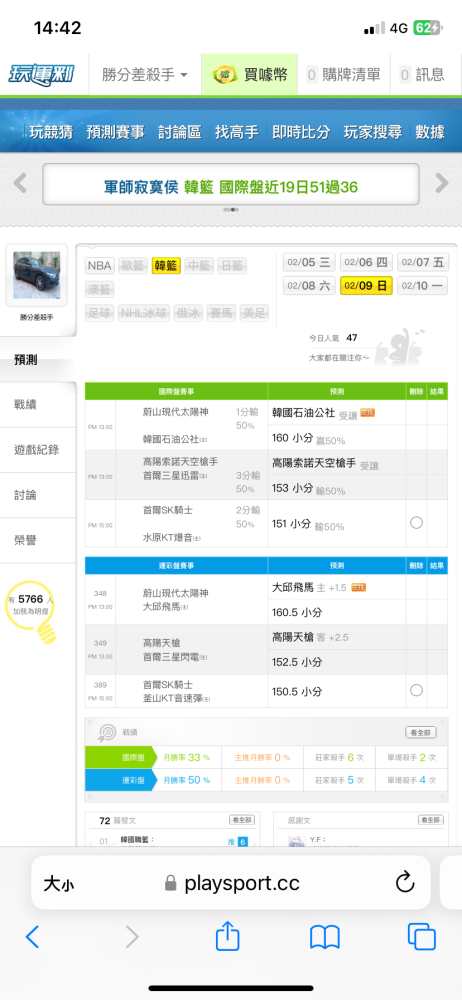Open the 討論 sidebar tab
The height and width of the screenshot is (1000, 462).
38,495
